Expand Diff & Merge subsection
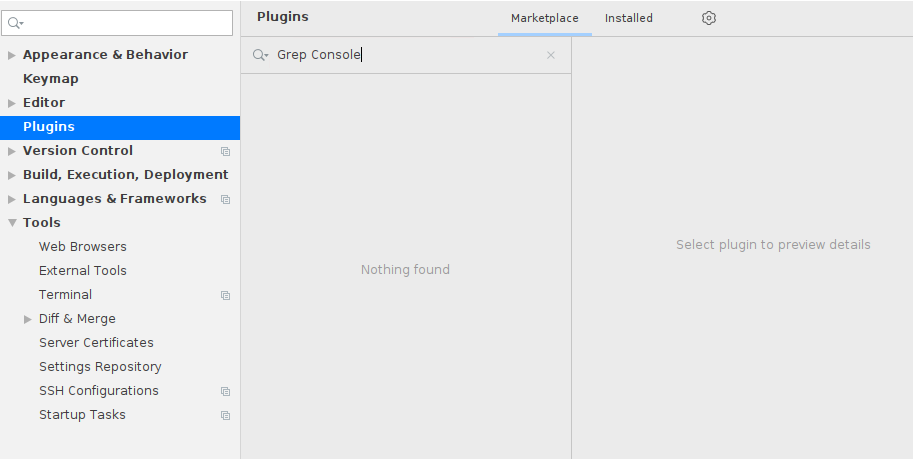 [x=27, y=319]
